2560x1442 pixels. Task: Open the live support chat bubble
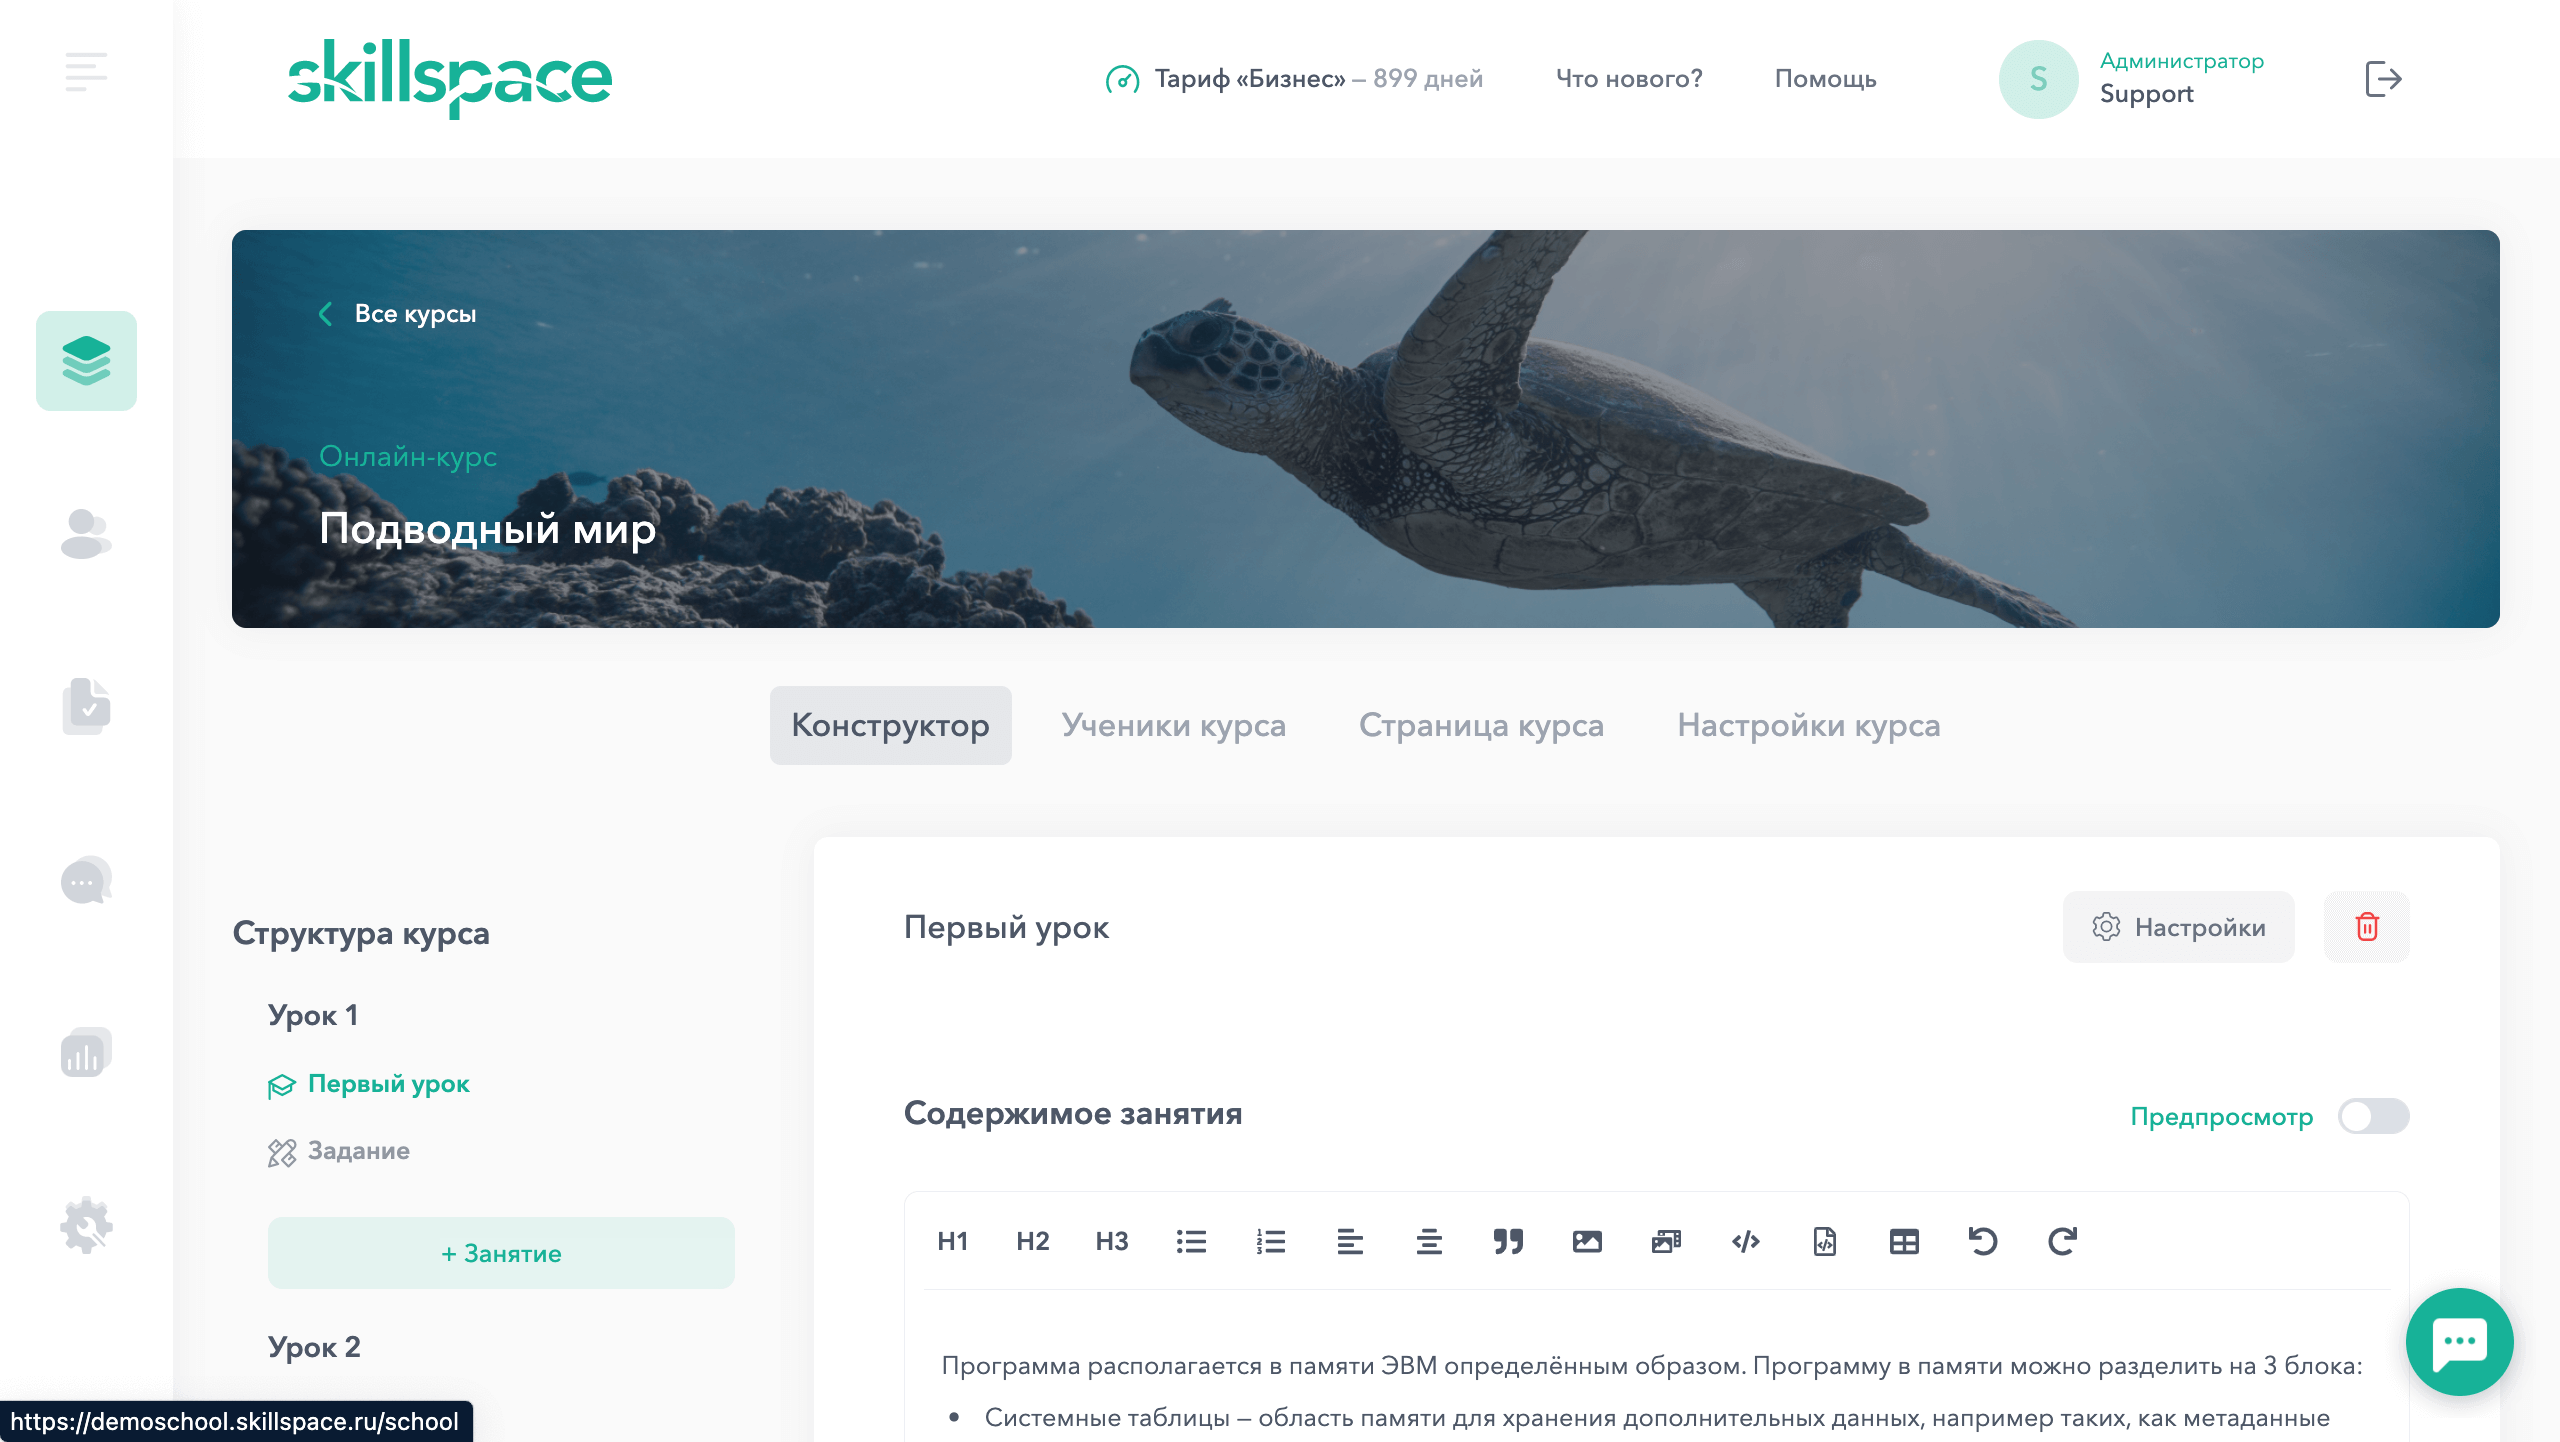coord(2459,1341)
